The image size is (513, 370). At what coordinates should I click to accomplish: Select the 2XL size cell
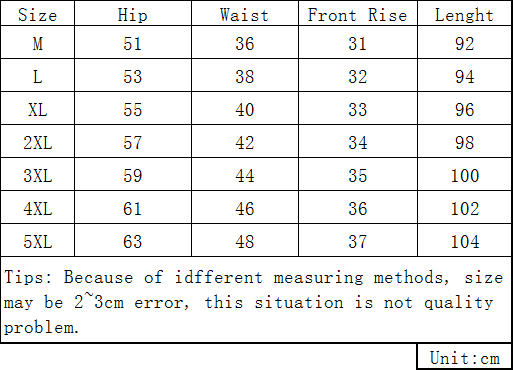[37, 142]
